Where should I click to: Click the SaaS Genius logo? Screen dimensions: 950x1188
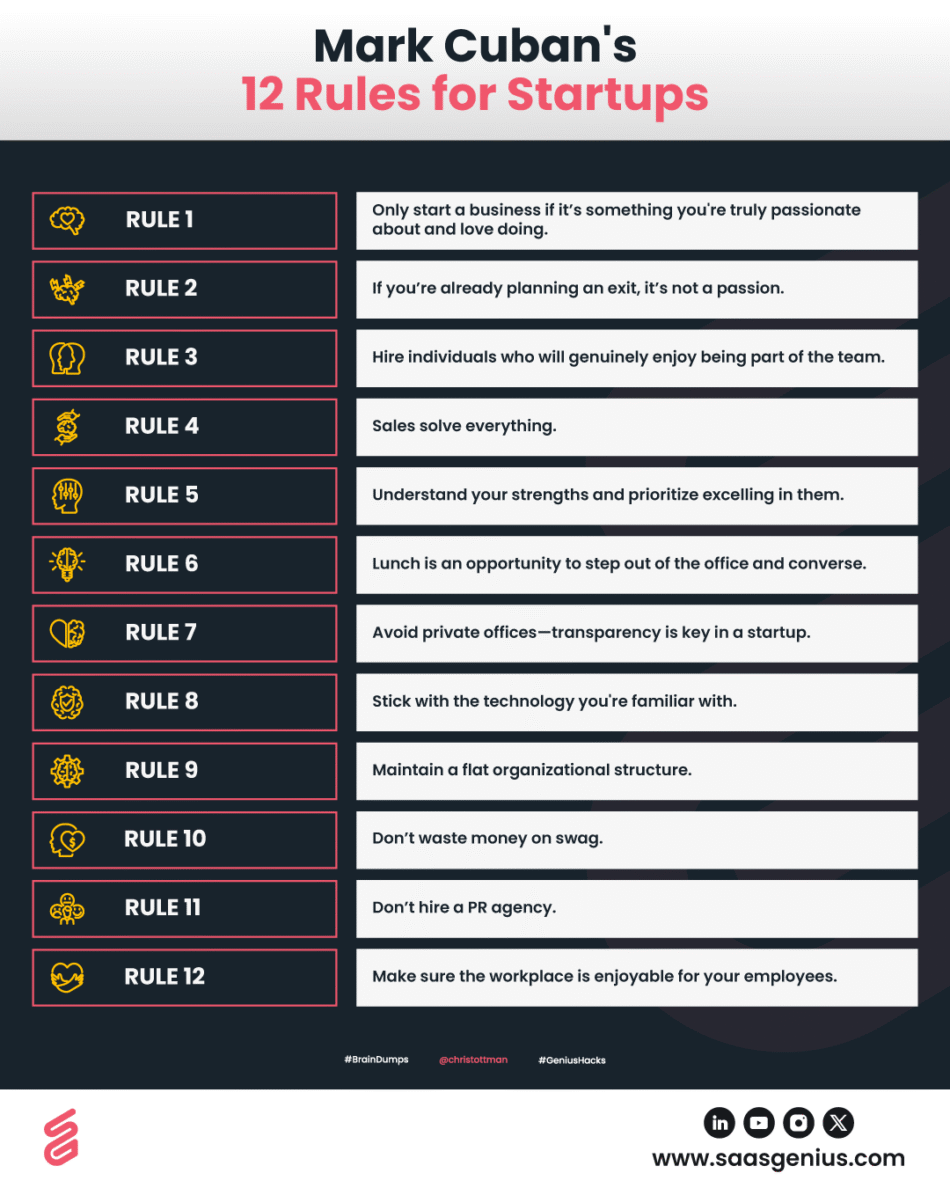(x=61, y=1137)
